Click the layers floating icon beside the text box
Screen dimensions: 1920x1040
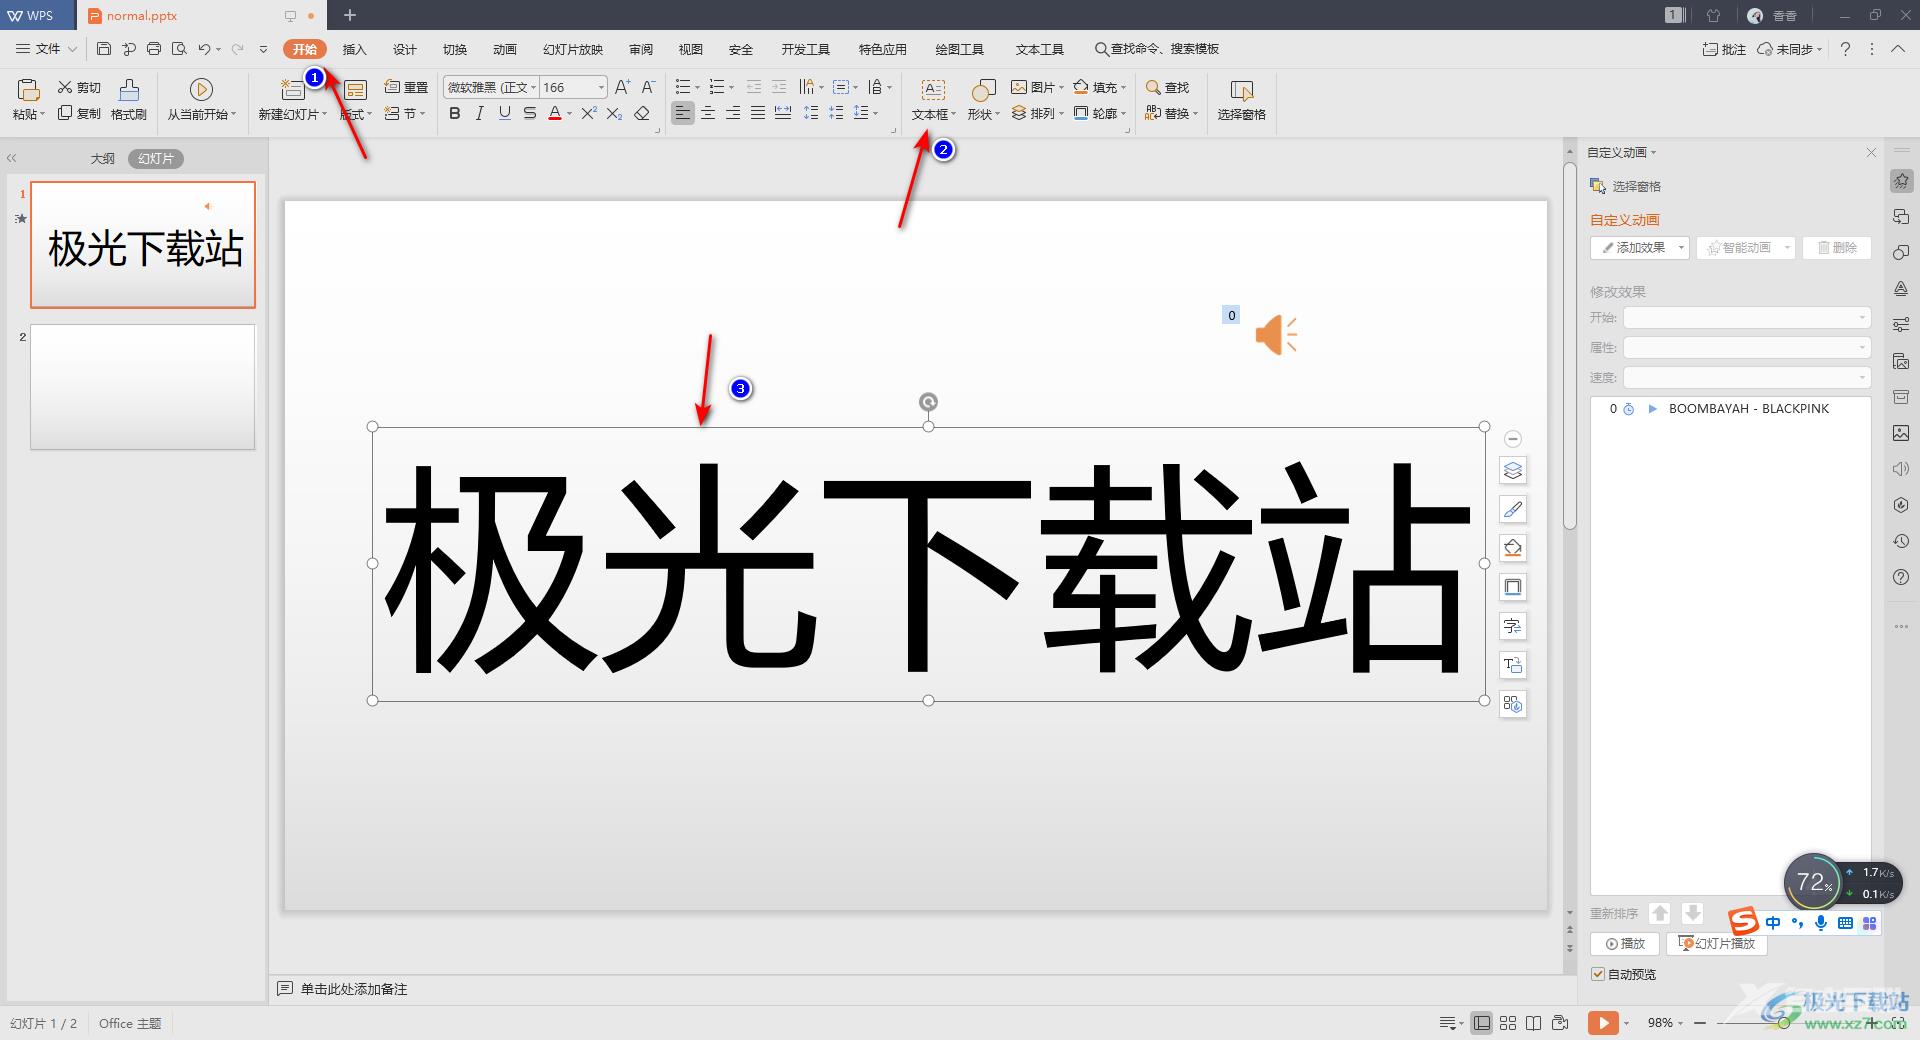1513,470
